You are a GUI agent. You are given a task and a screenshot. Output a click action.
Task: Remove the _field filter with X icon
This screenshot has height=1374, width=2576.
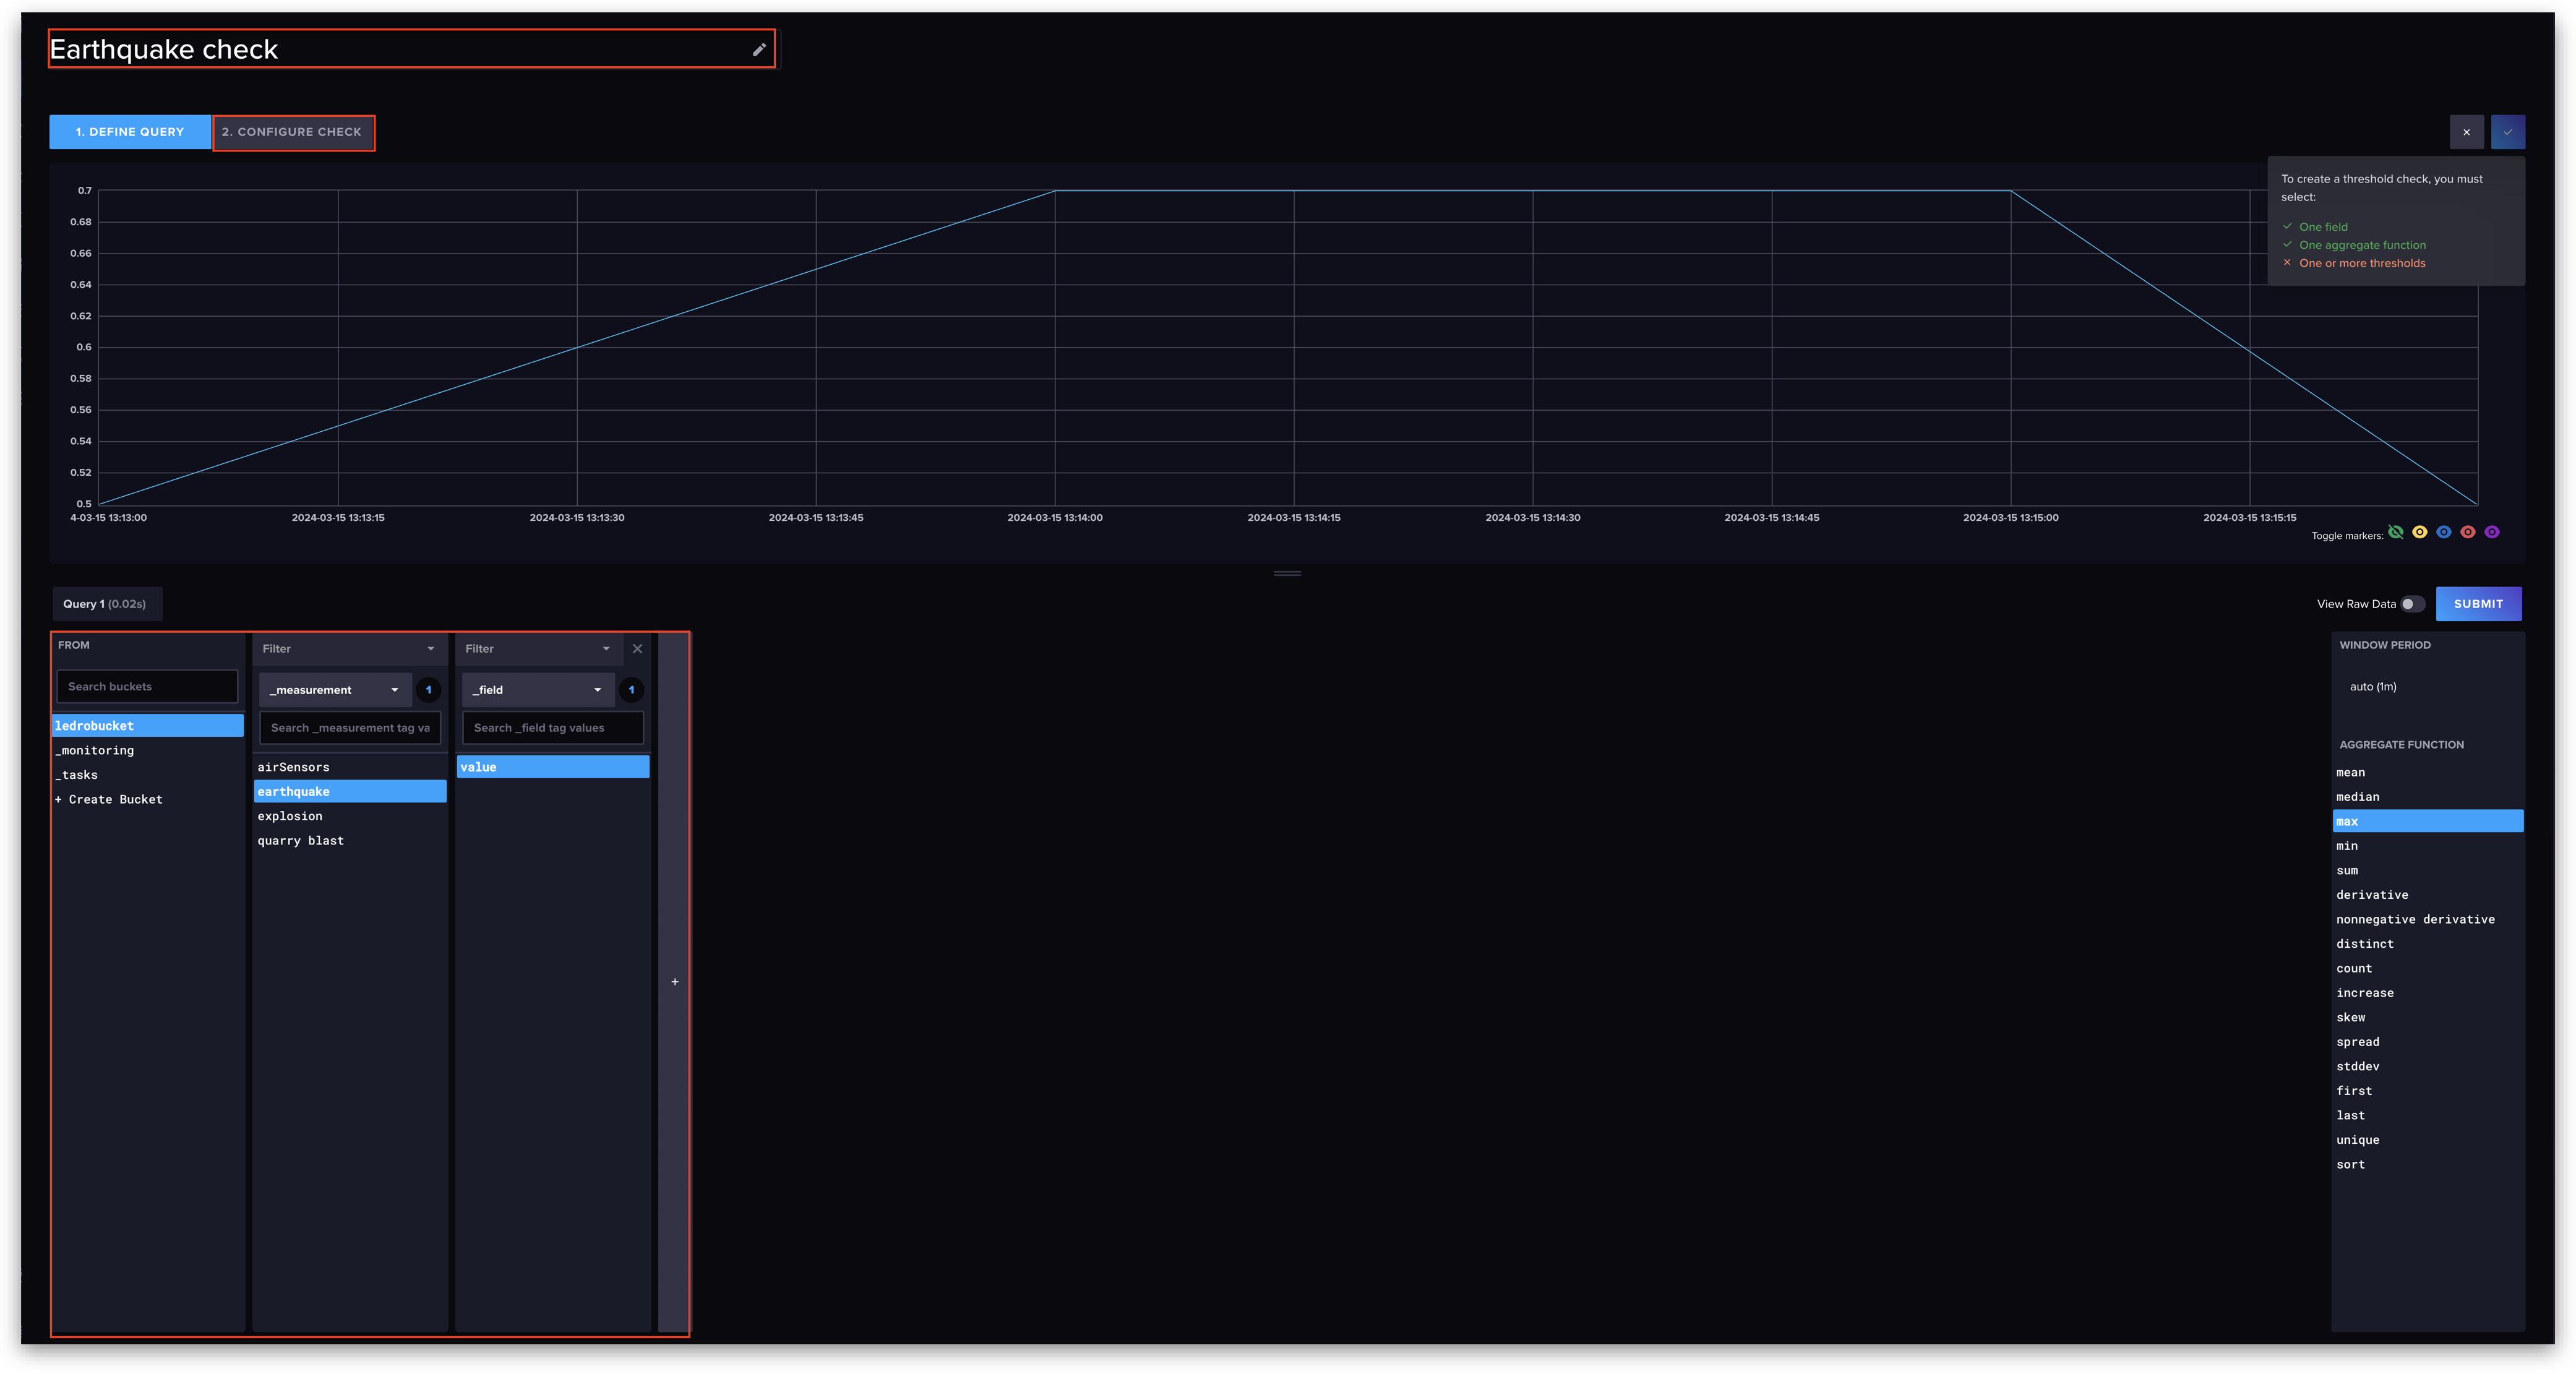(x=637, y=649)
